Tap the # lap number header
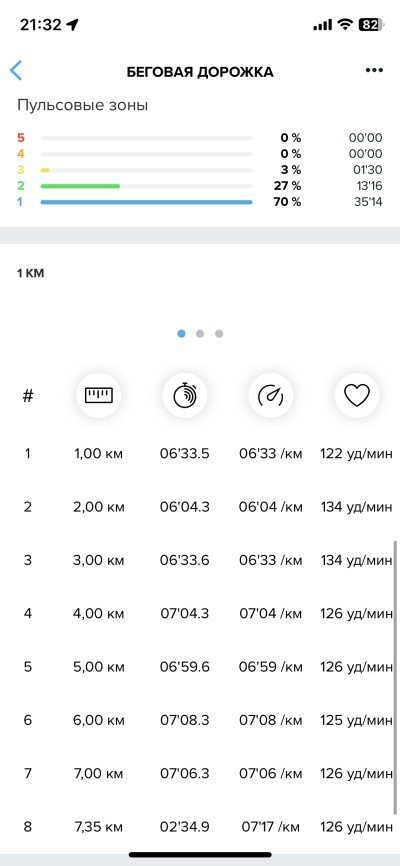The height and width of the screenshot is (866, 400). coord(28,395)
